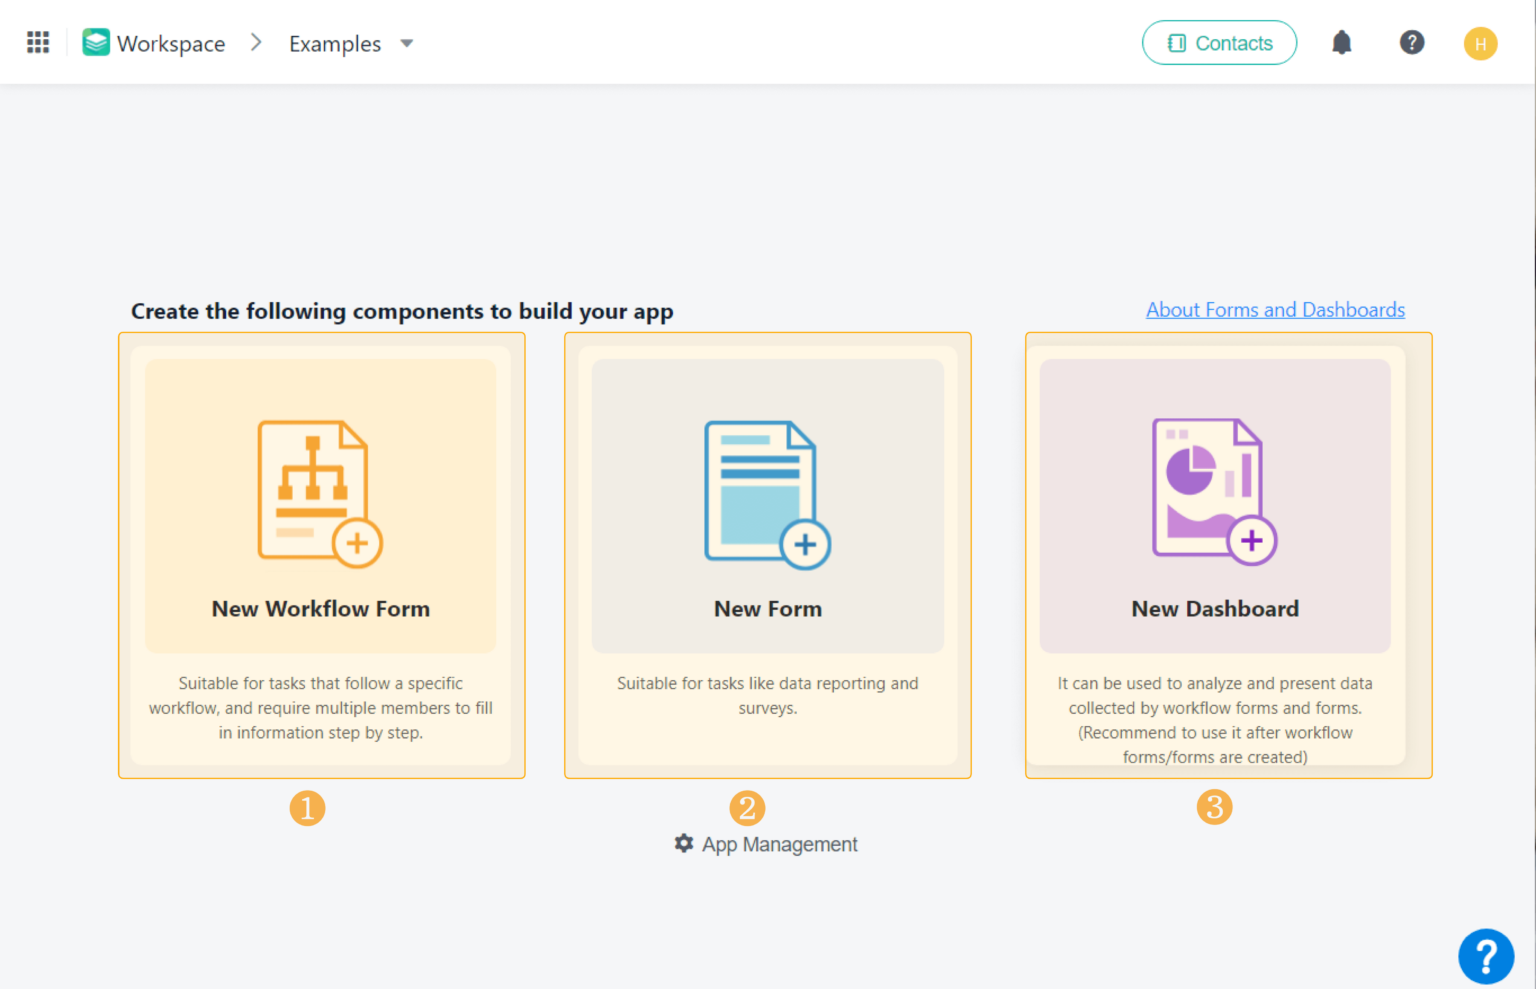
Task: Expand the Examples dropdown arrow
Action: tap(407, 44)
